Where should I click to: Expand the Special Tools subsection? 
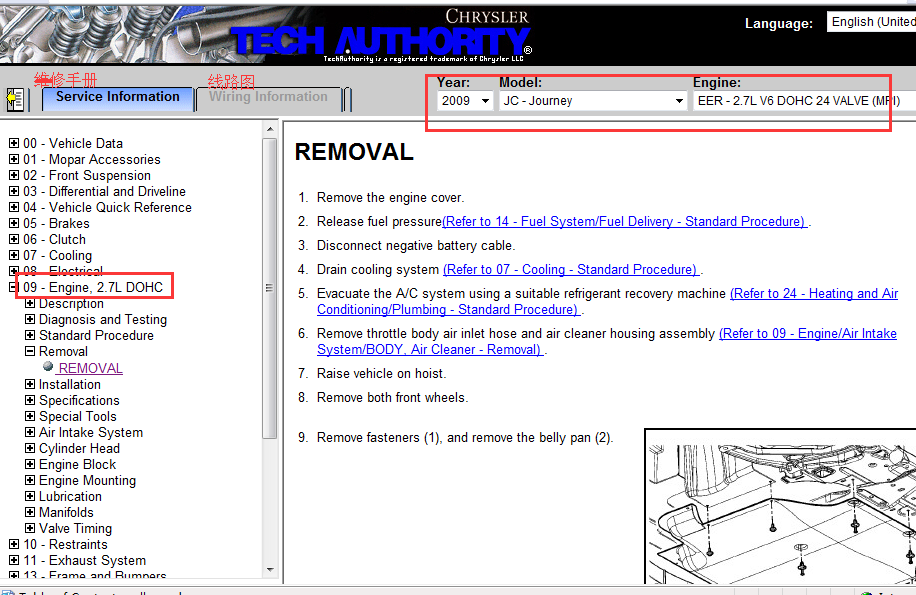click(x=30, y=416)
